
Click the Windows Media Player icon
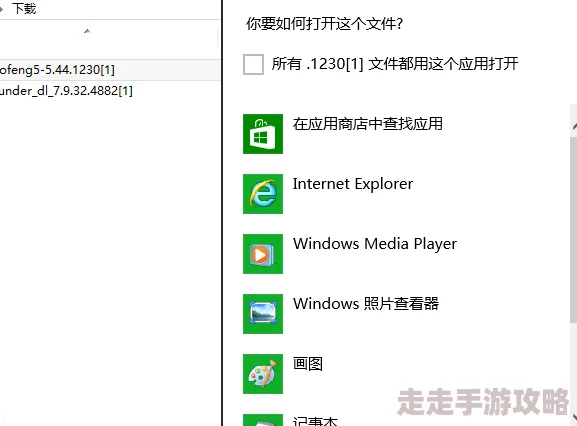[x=263, y=253]
